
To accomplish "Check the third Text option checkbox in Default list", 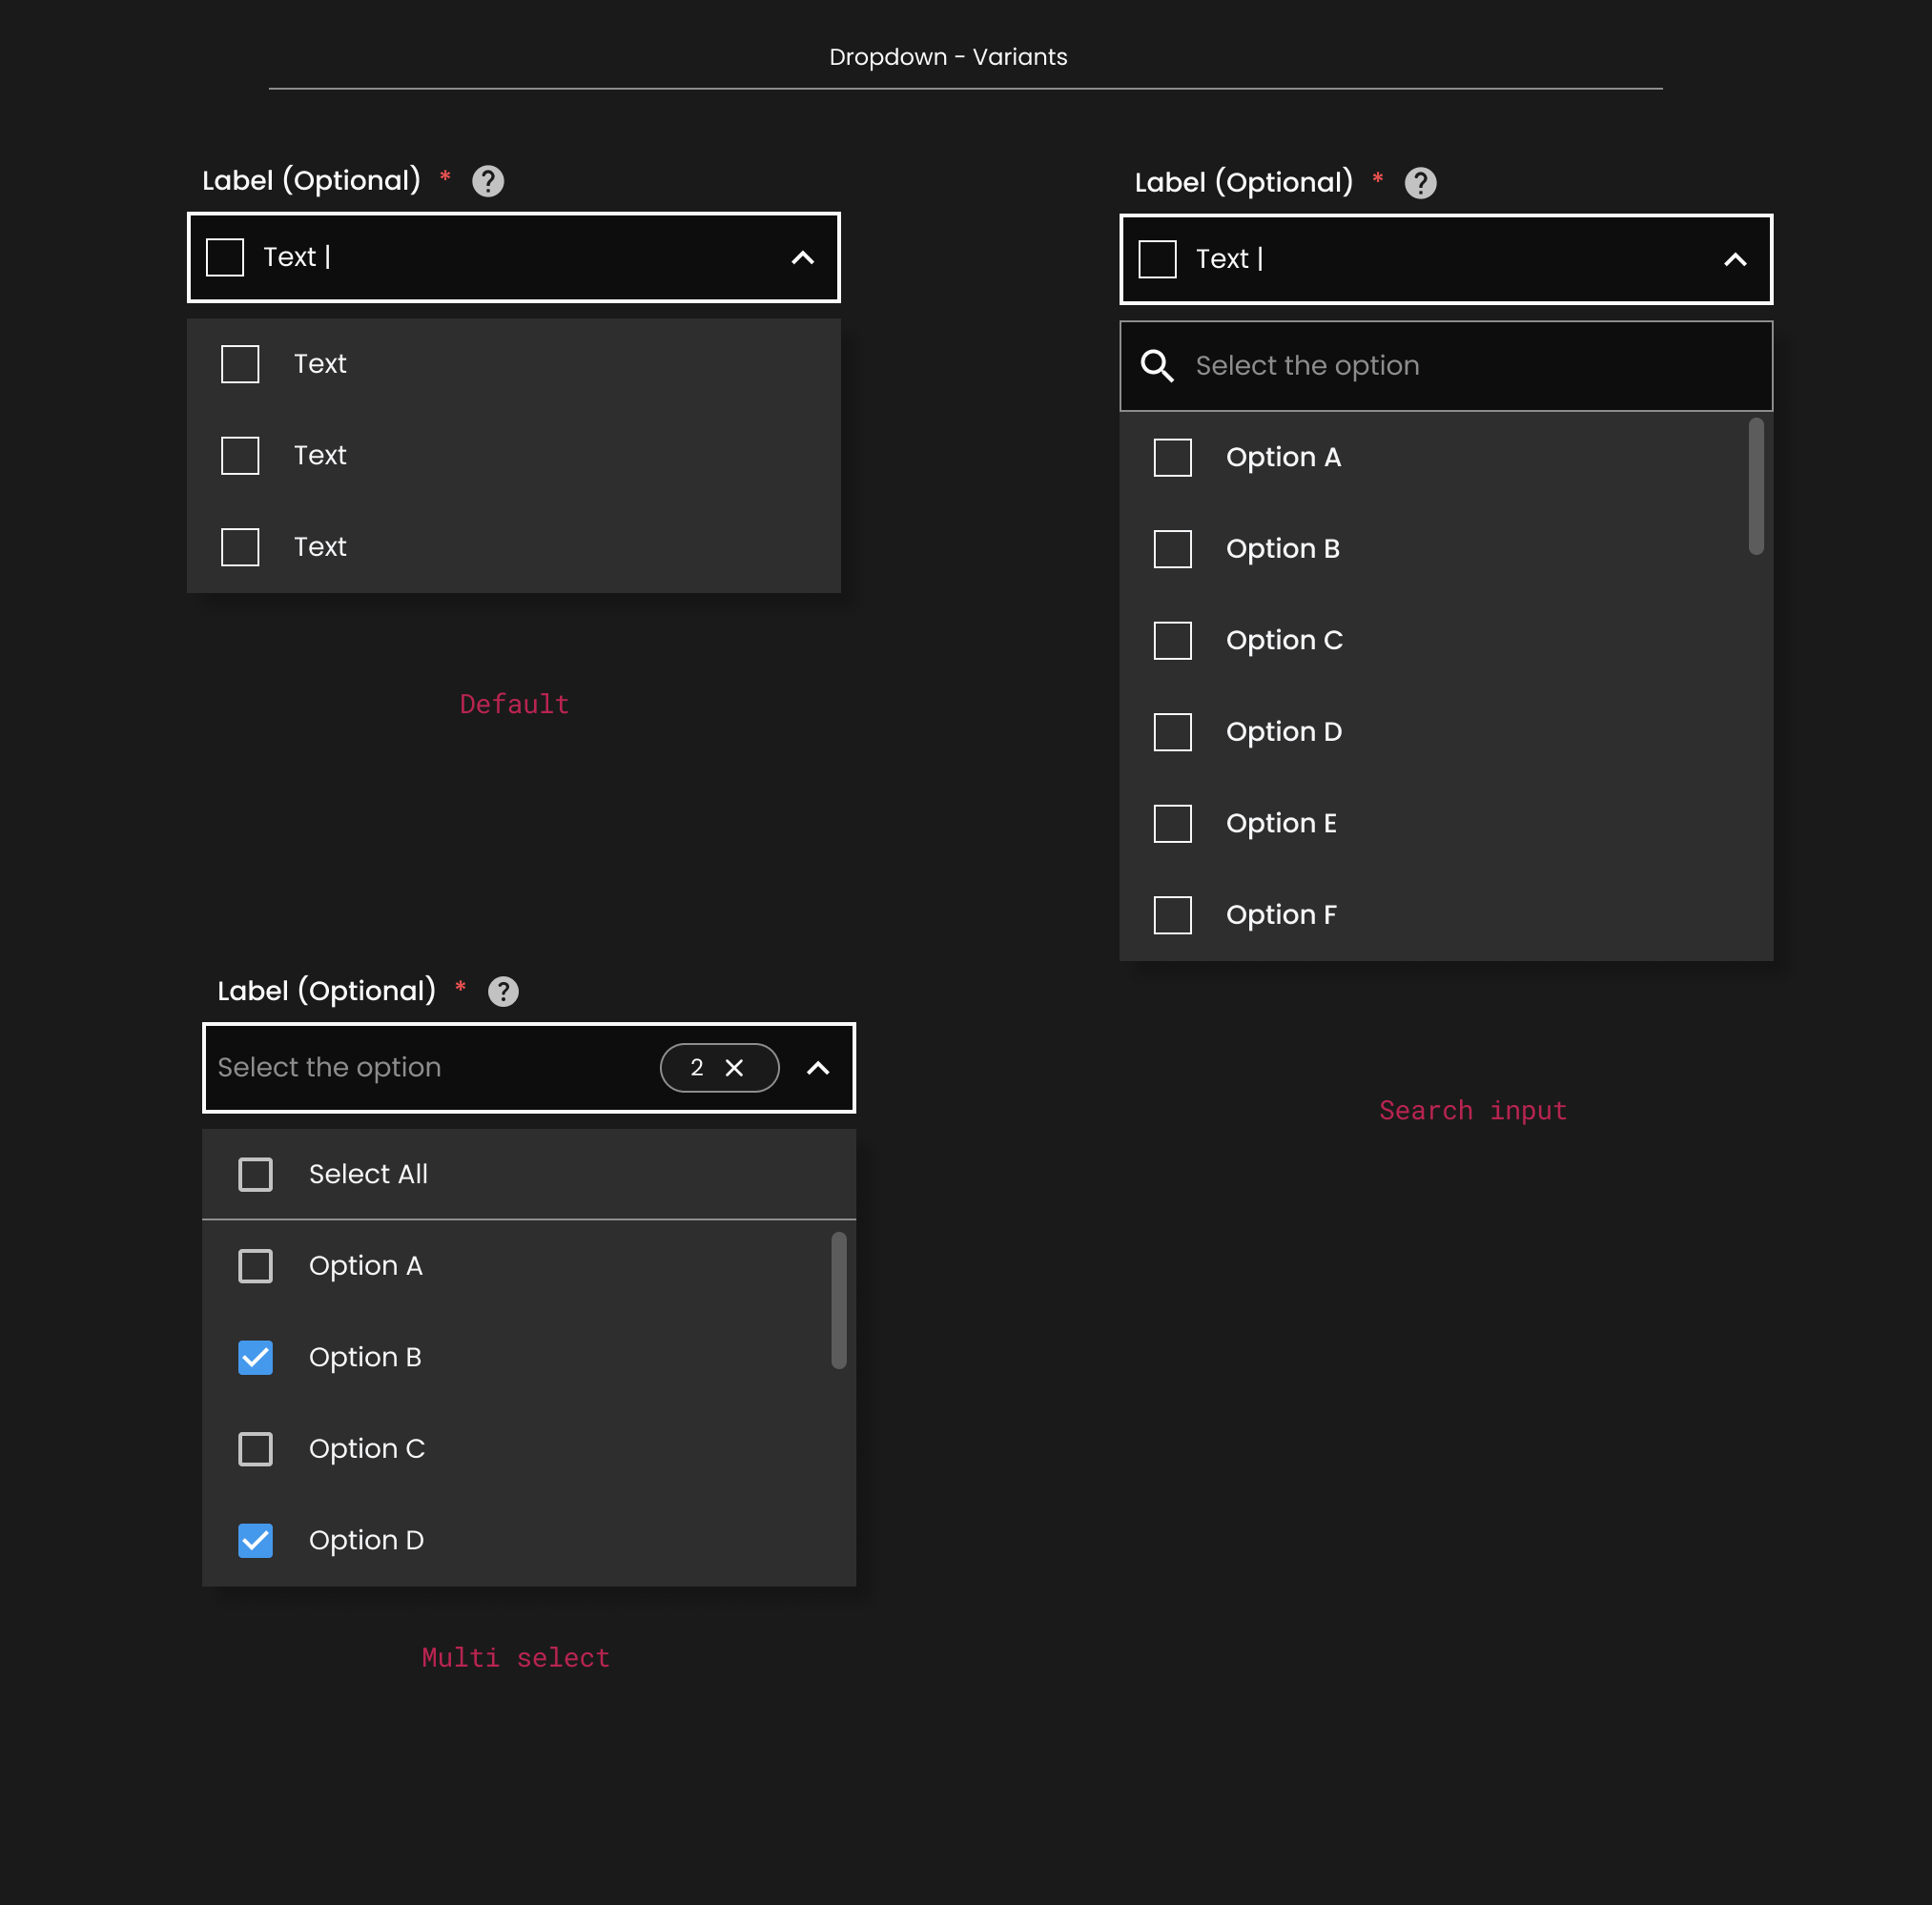I will pyautogui.click(x=240, y=548).
